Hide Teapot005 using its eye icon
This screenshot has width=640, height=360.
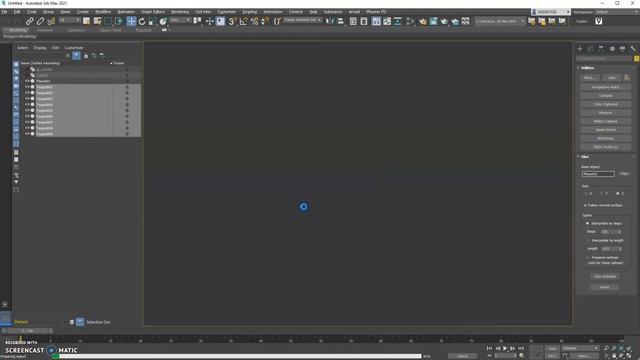[27, 110]
